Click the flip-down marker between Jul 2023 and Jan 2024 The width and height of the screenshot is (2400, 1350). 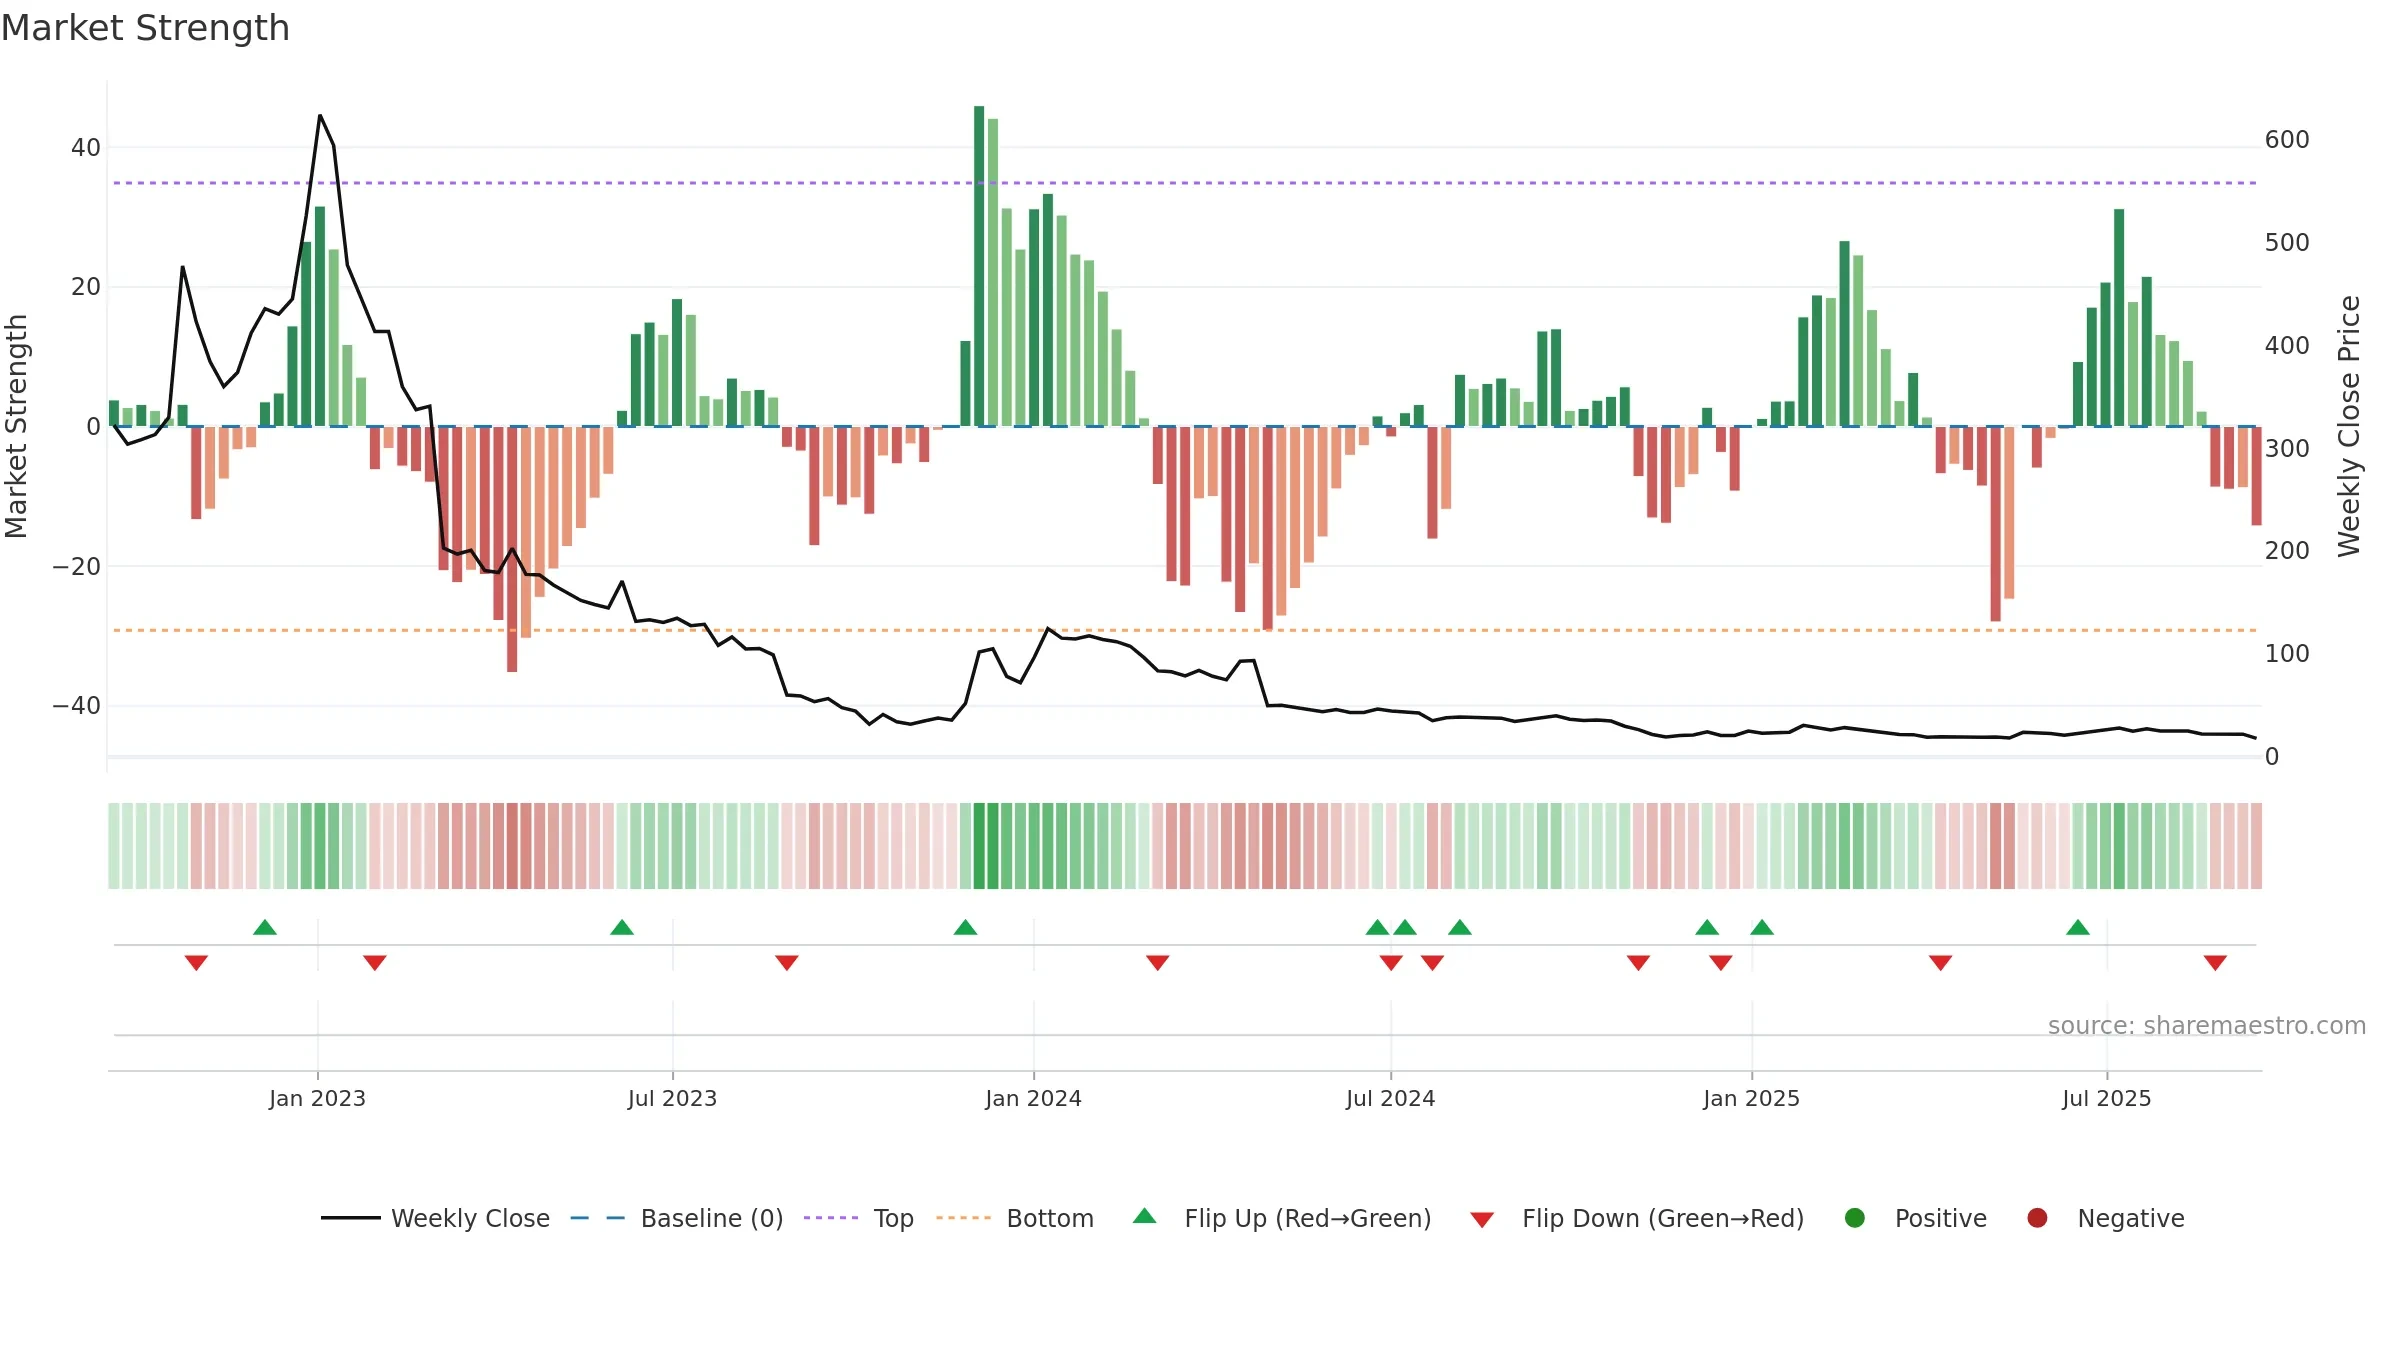pyautogui.click(x=787, y=962)
